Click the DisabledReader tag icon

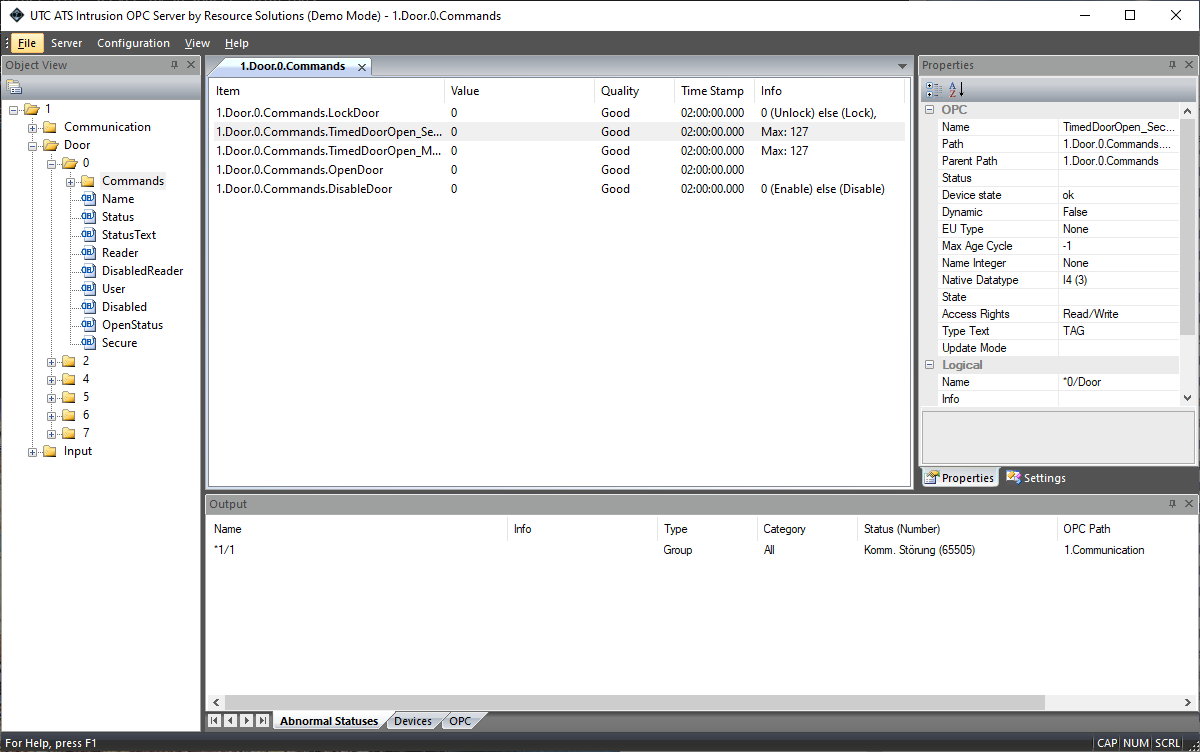click(88, 271)
